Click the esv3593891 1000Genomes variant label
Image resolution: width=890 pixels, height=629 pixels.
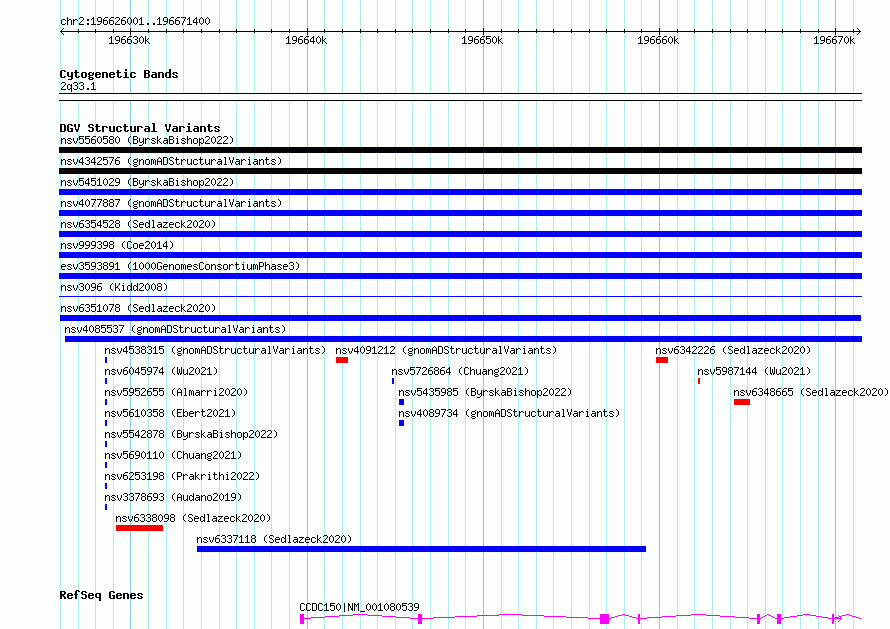point(180,266)
